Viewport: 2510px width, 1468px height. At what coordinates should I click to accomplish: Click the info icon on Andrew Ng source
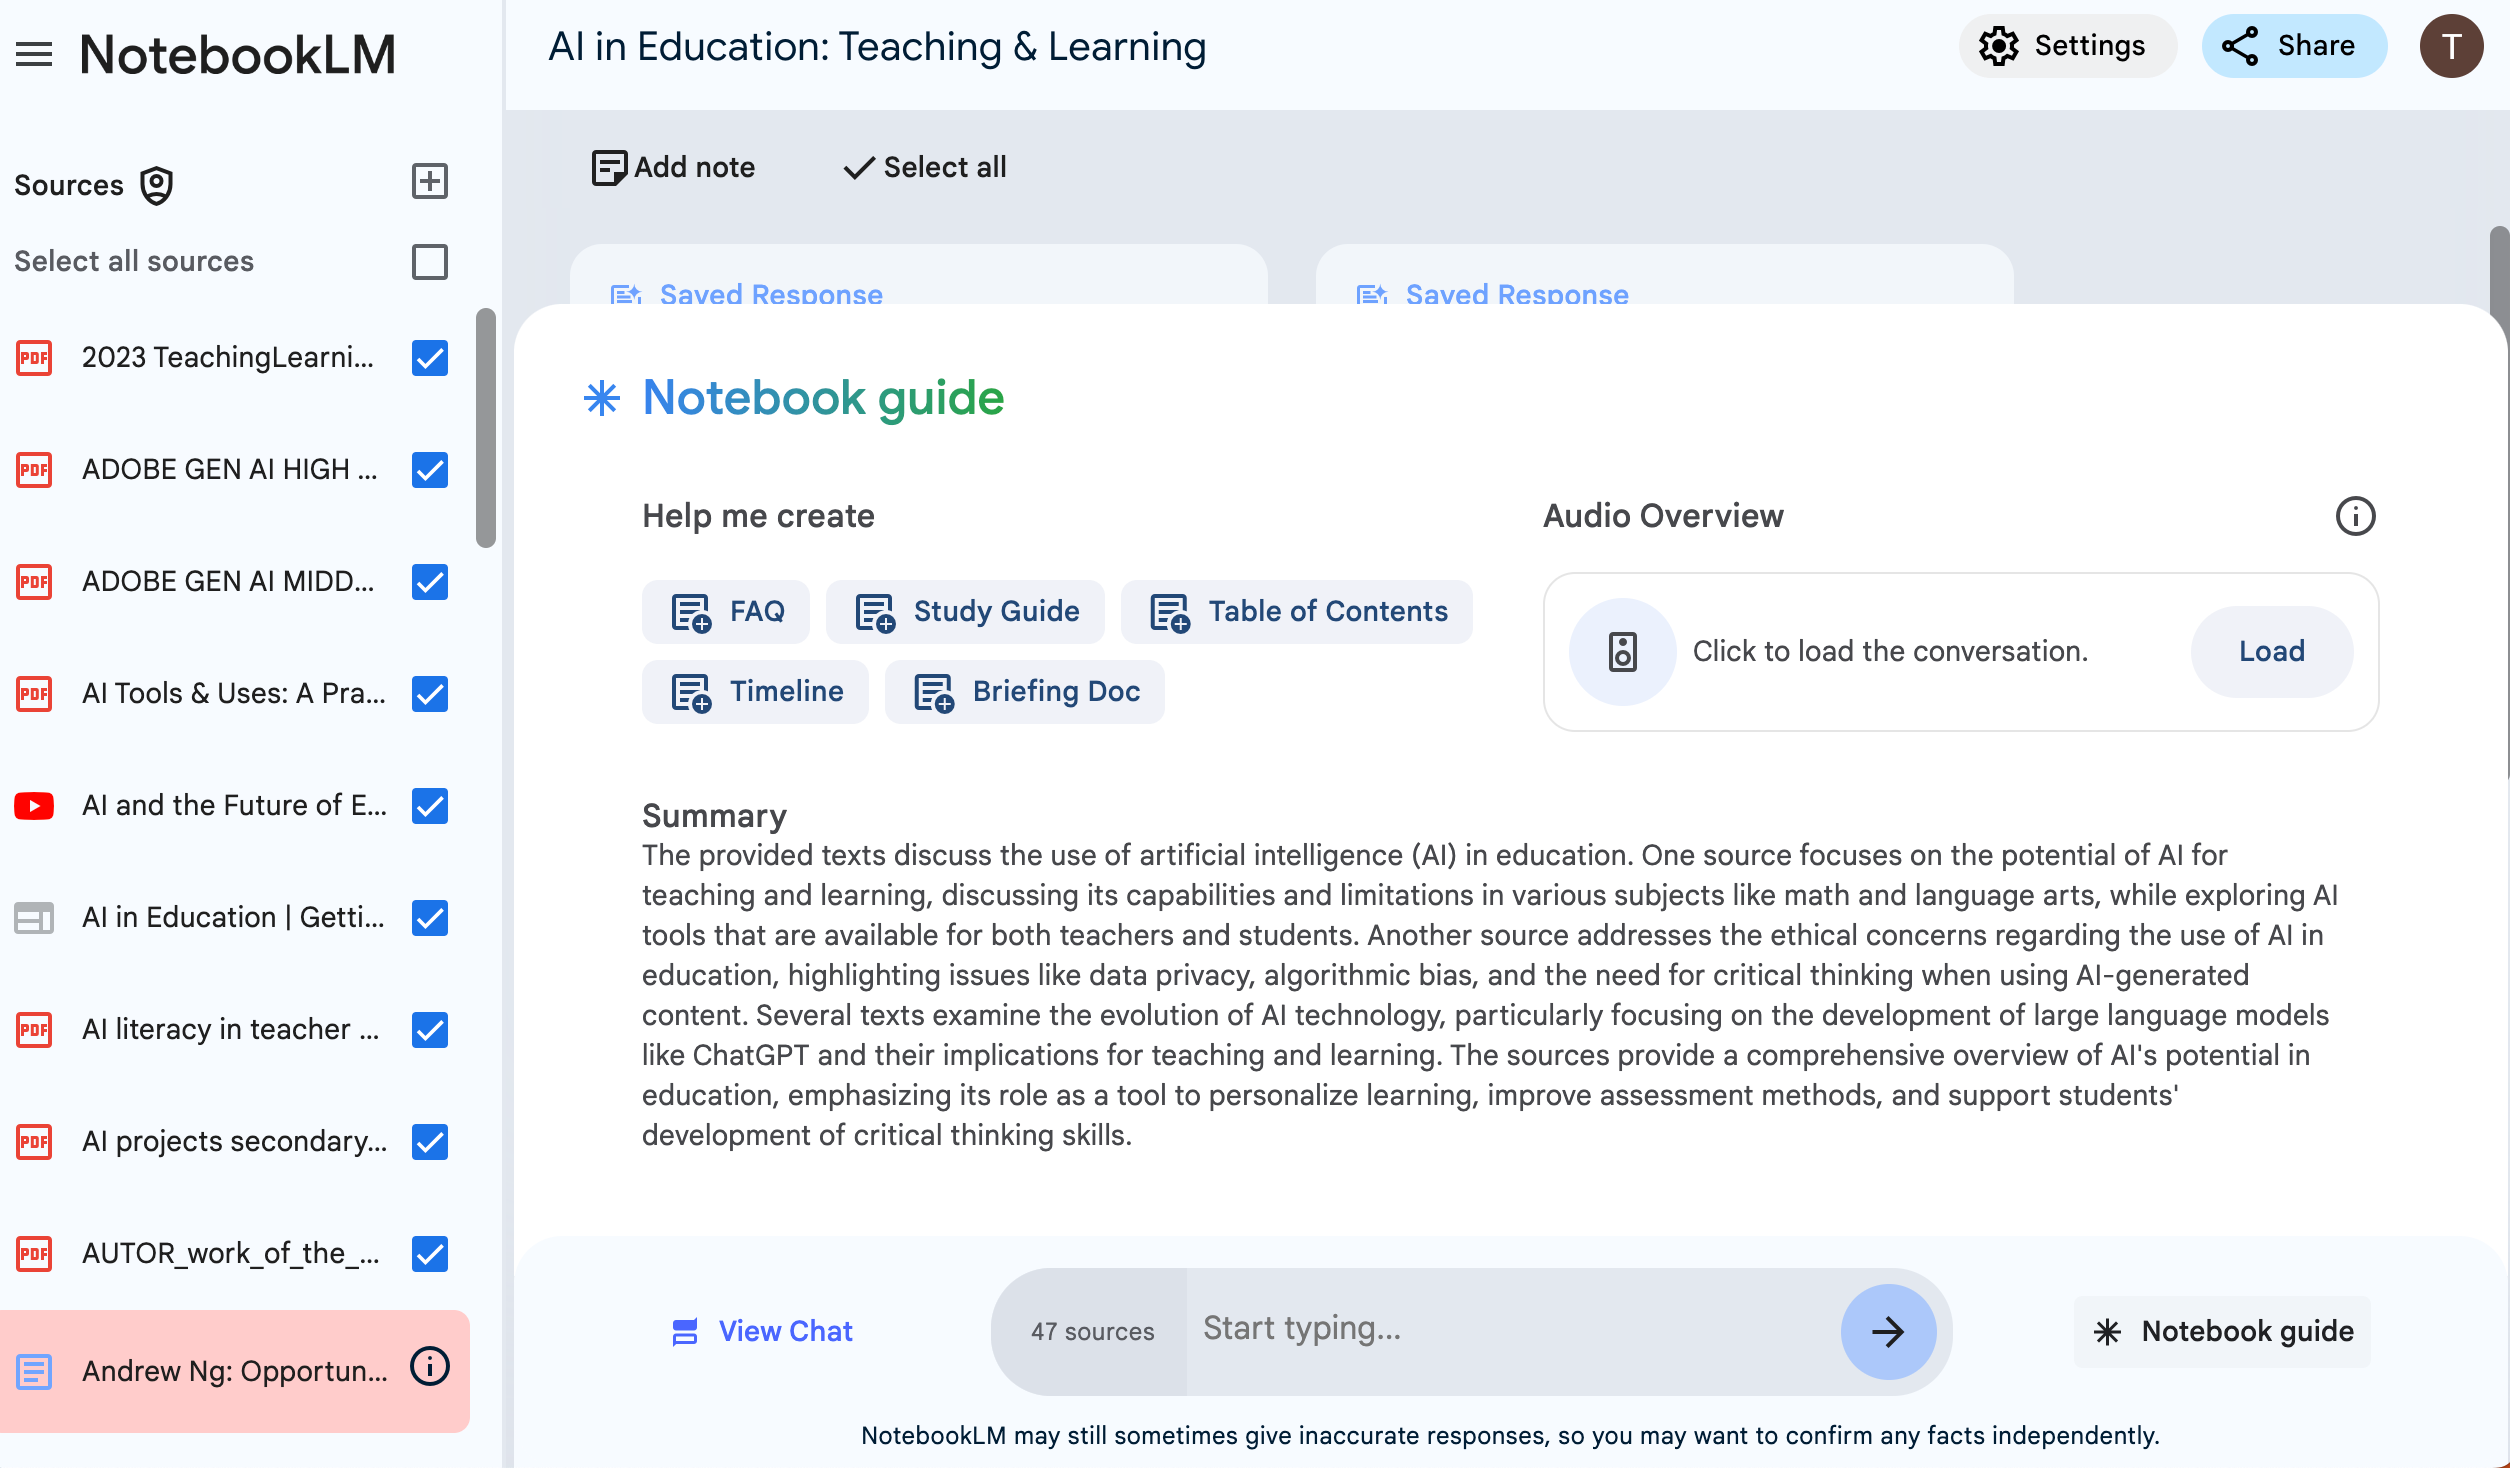pyautogui.click(x=430, y=1366)
